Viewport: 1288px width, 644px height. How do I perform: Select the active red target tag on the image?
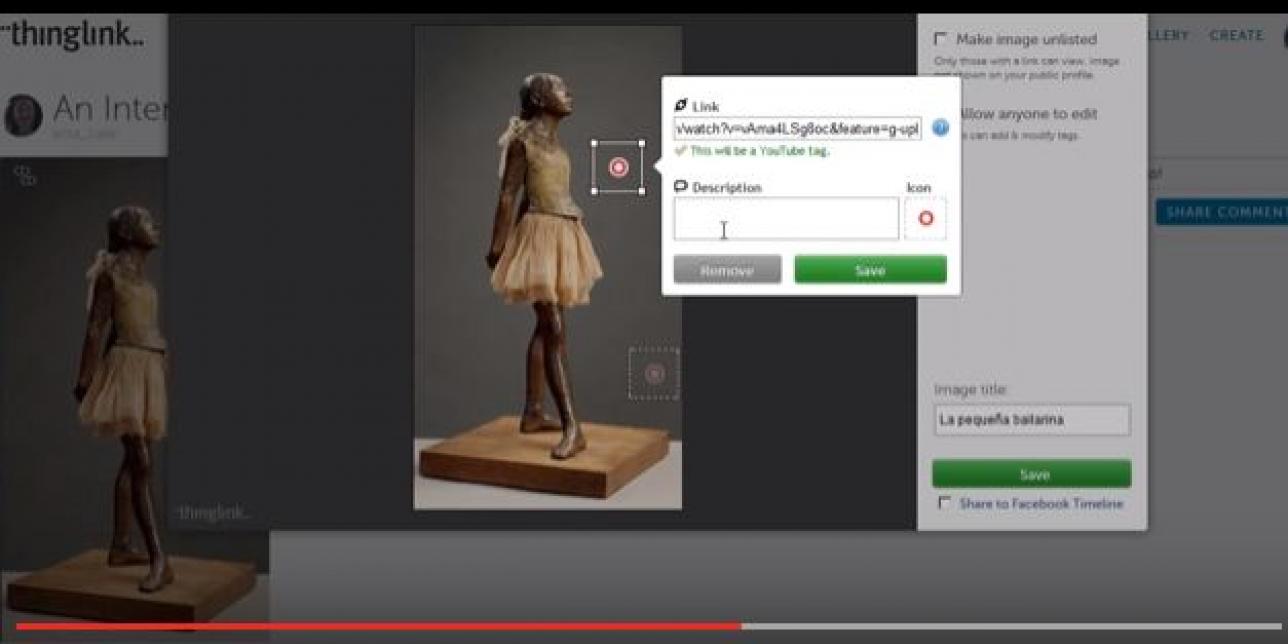618,167
